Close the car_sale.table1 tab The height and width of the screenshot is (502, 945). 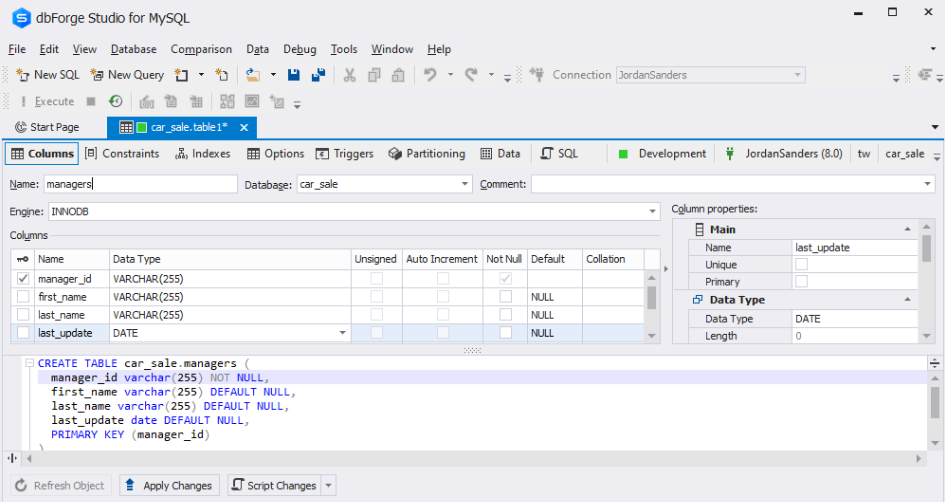tap(244, 127)
